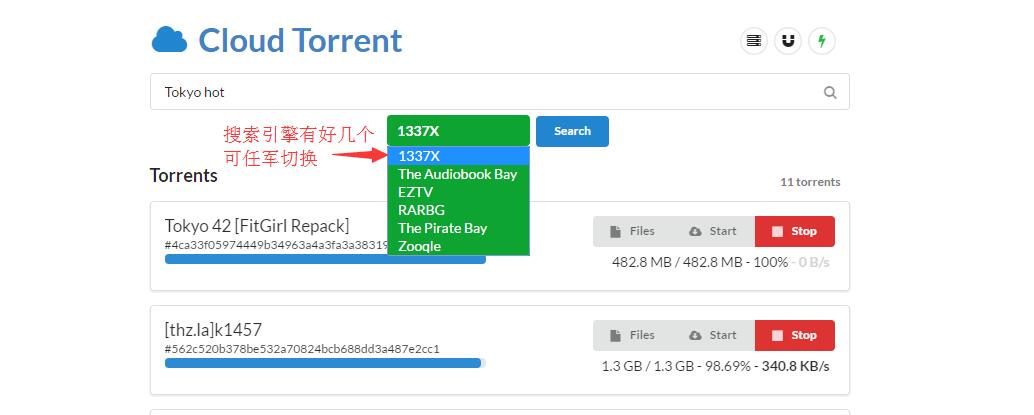Stop the Tokyo 42 torrent
Image resolution: width=1034 pixels, height=415 pixels.
coord(794,231)
